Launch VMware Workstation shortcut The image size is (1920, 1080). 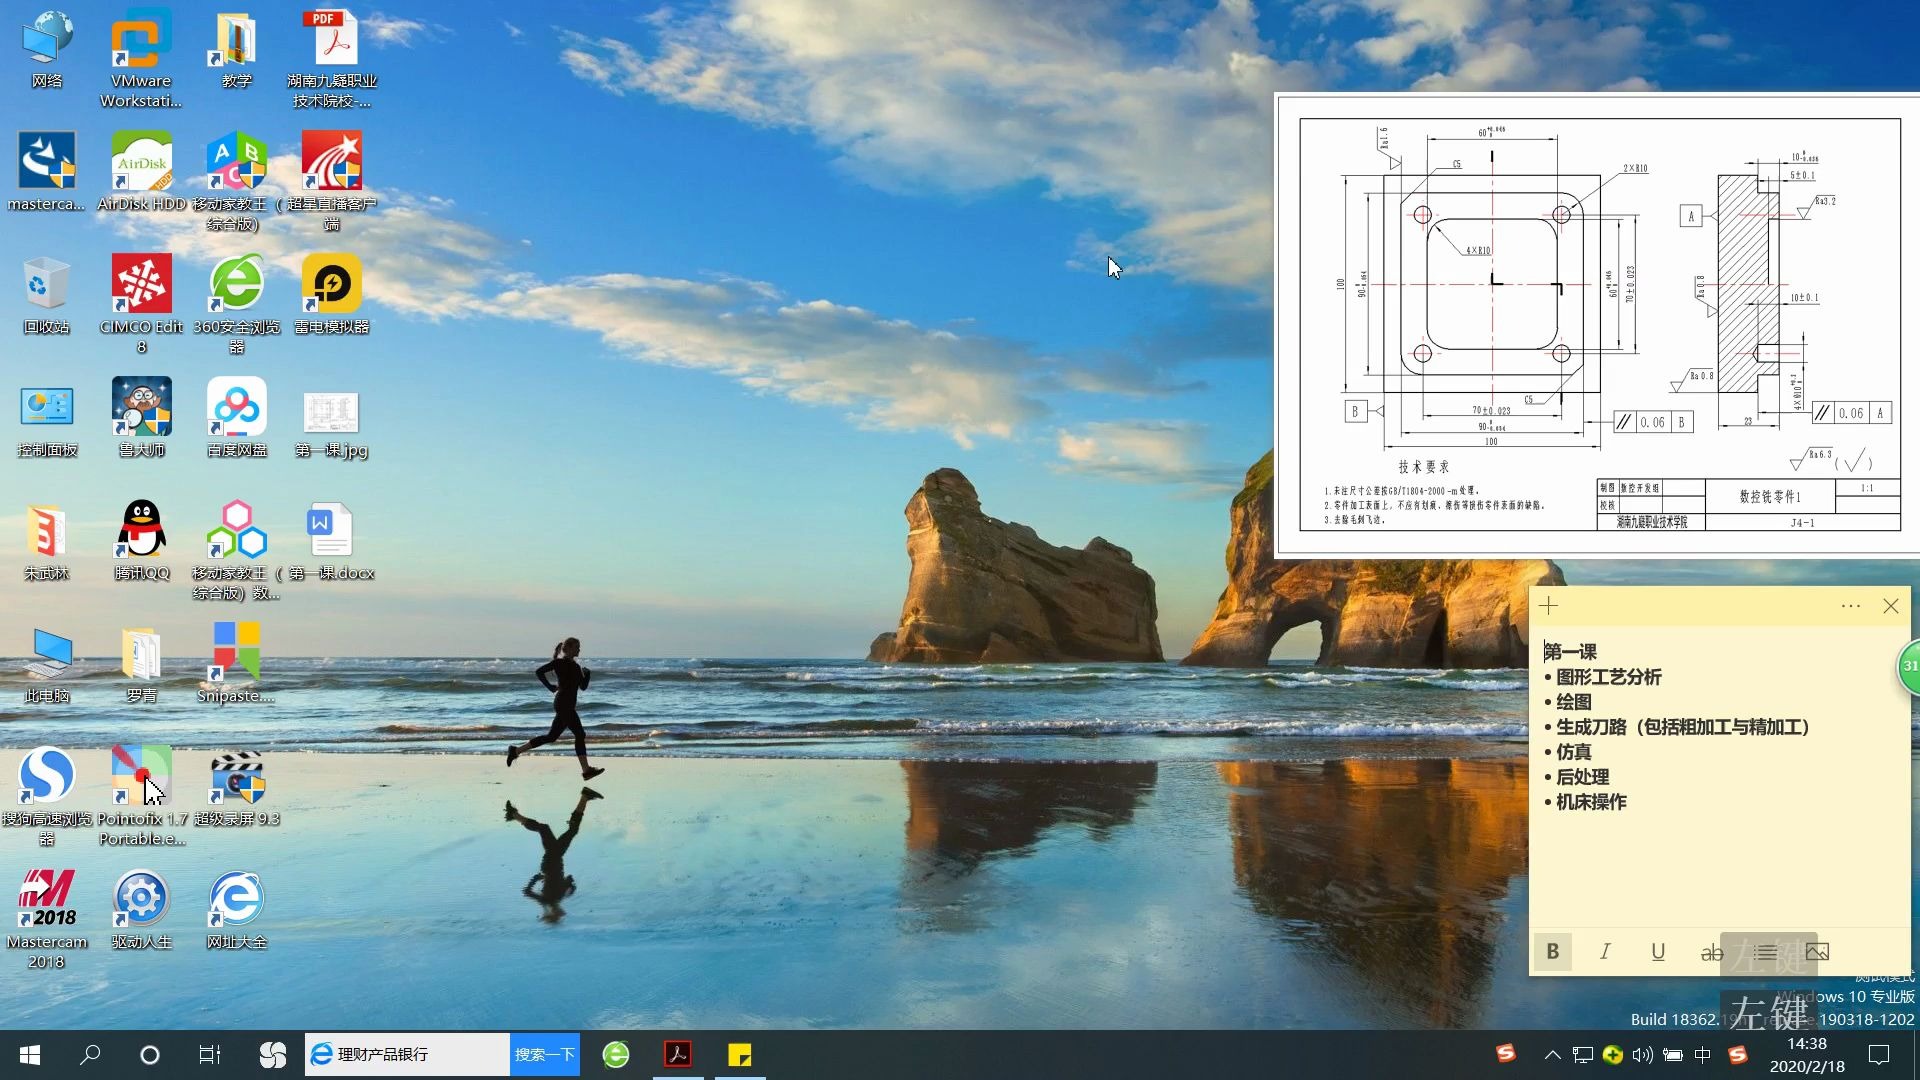141,58
